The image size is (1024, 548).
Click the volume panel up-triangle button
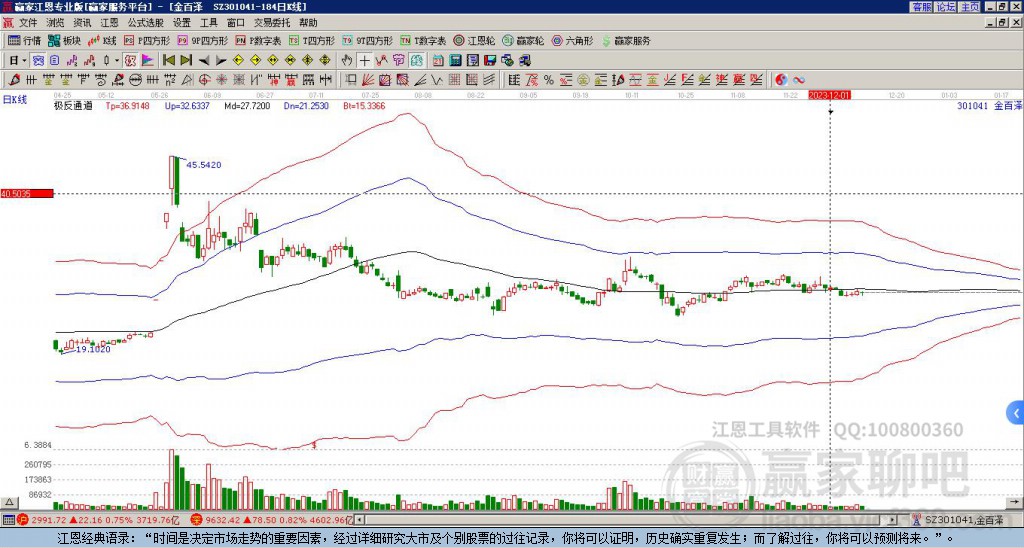point(8,502)
